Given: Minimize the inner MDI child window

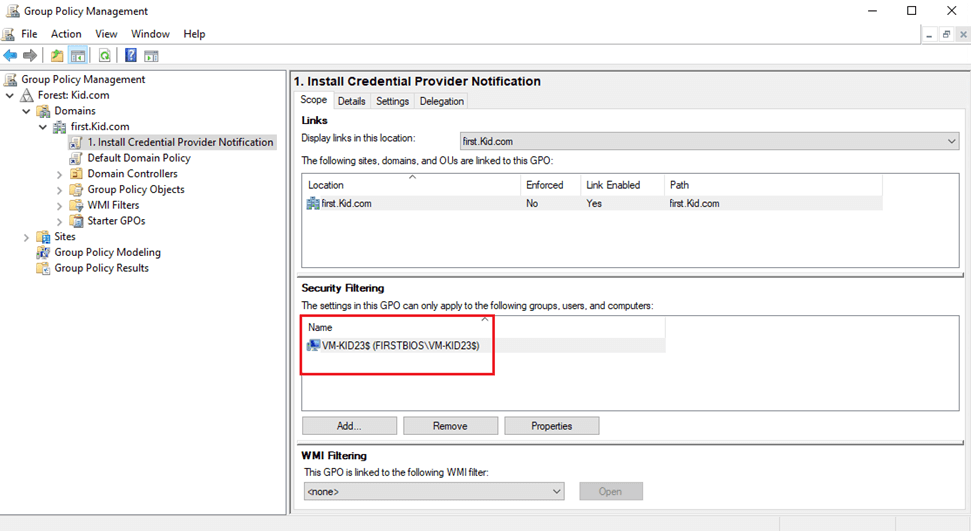Looking at the screenshot, I should click(929, 35).
